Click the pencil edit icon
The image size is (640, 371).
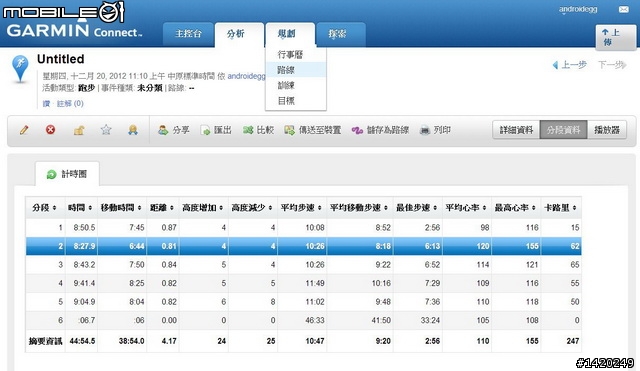click(24, 130)
